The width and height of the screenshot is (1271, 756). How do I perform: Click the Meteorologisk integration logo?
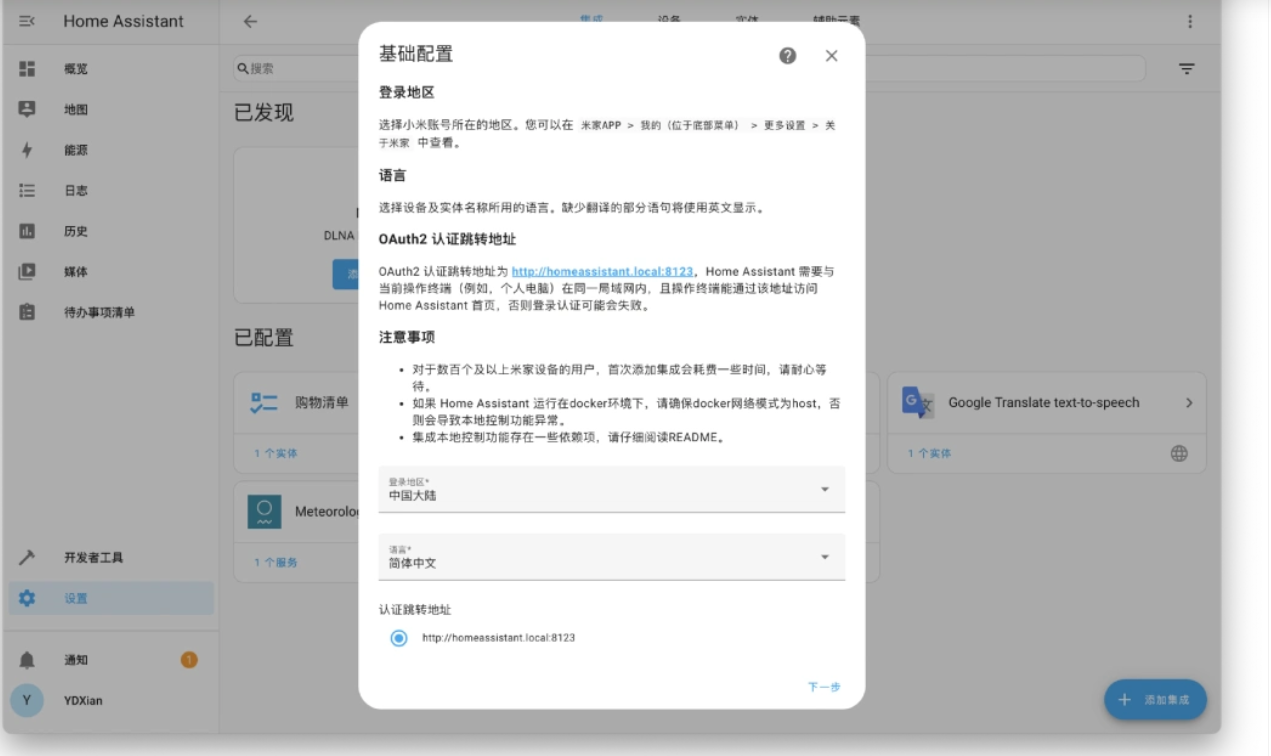click(x=264, y=512)
